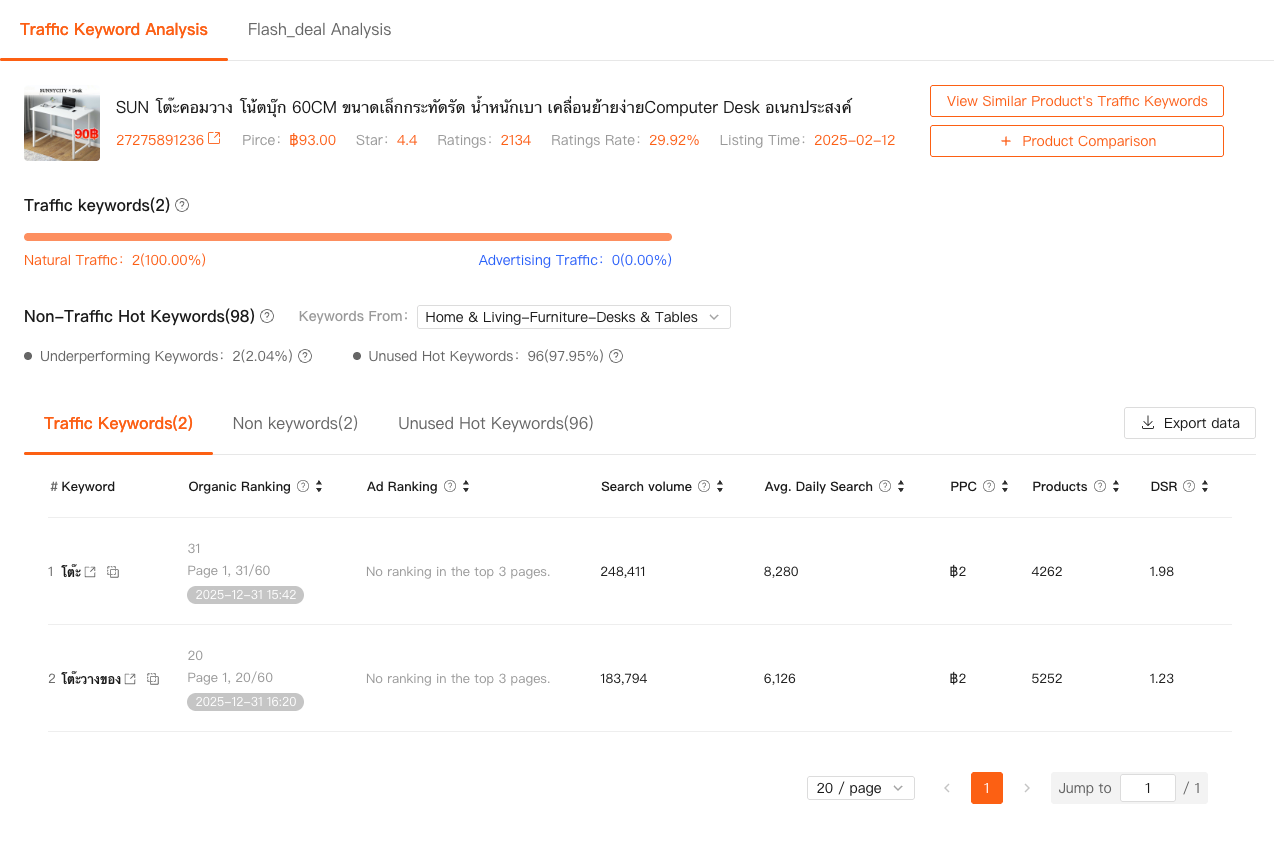Click the Export data button
The width and height of the screenshot is (1274, 842).
tap(1189, 423)
